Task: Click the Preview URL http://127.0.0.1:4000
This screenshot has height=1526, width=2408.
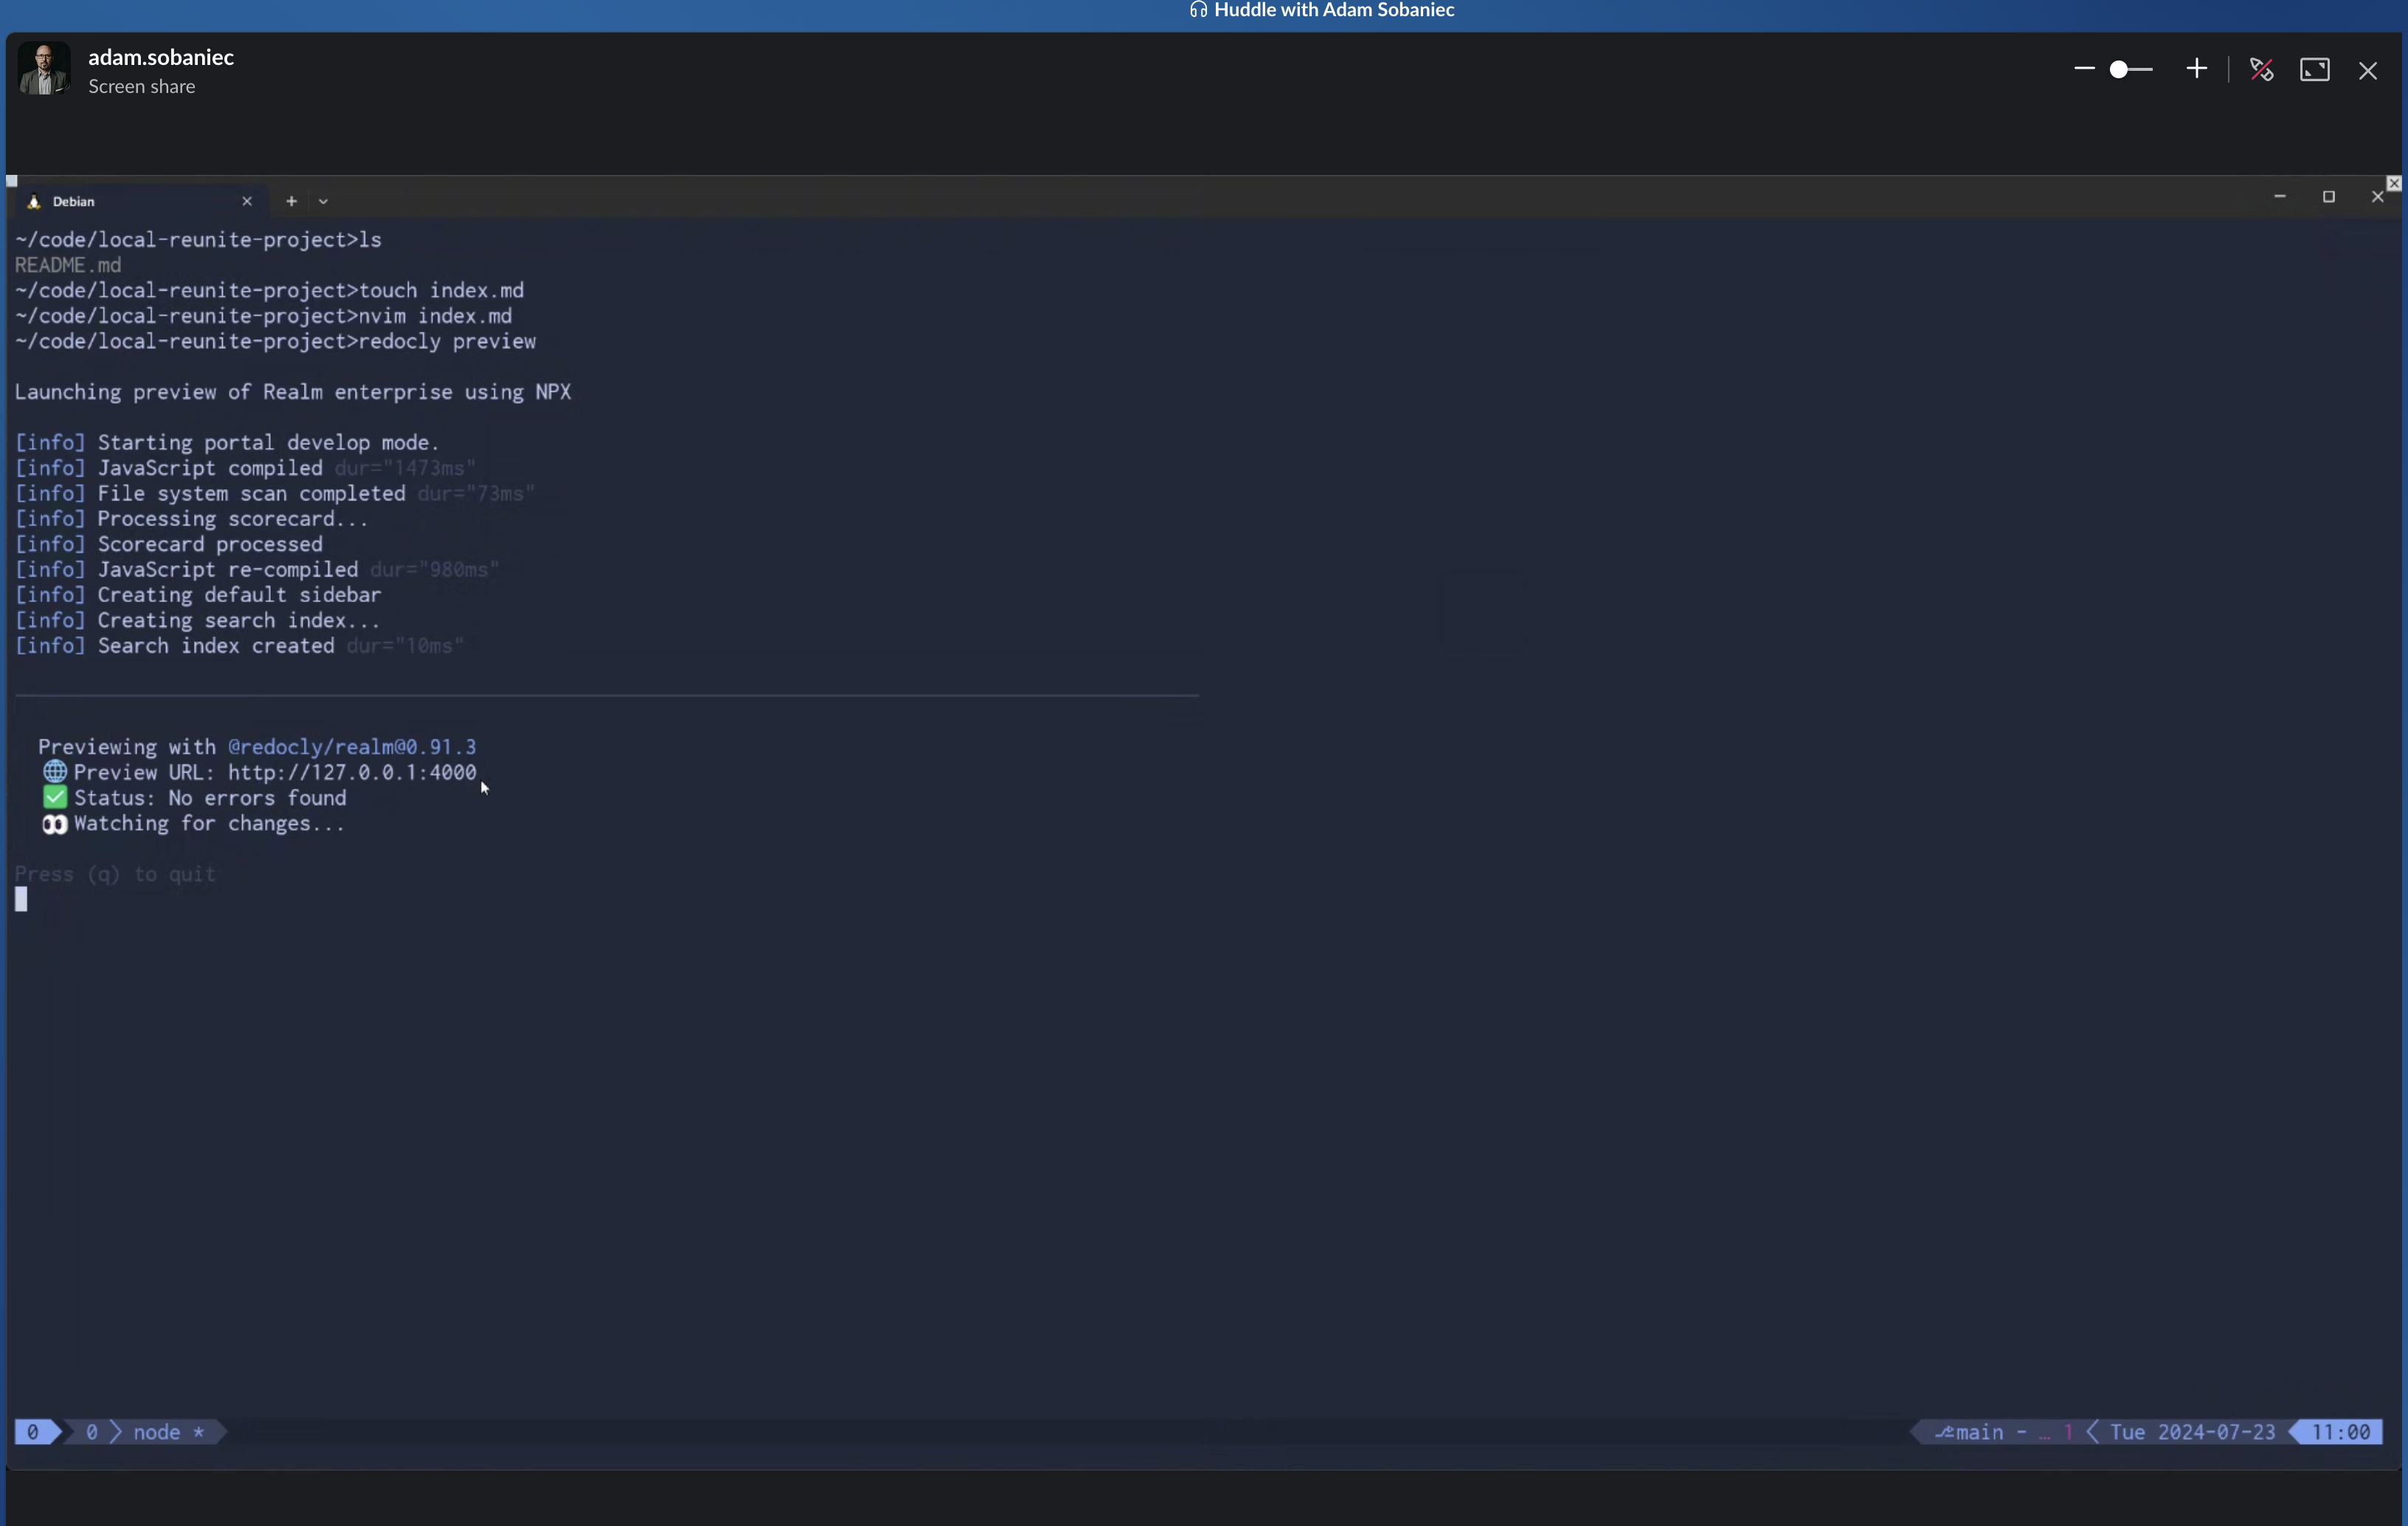Action: click(352, 772)
